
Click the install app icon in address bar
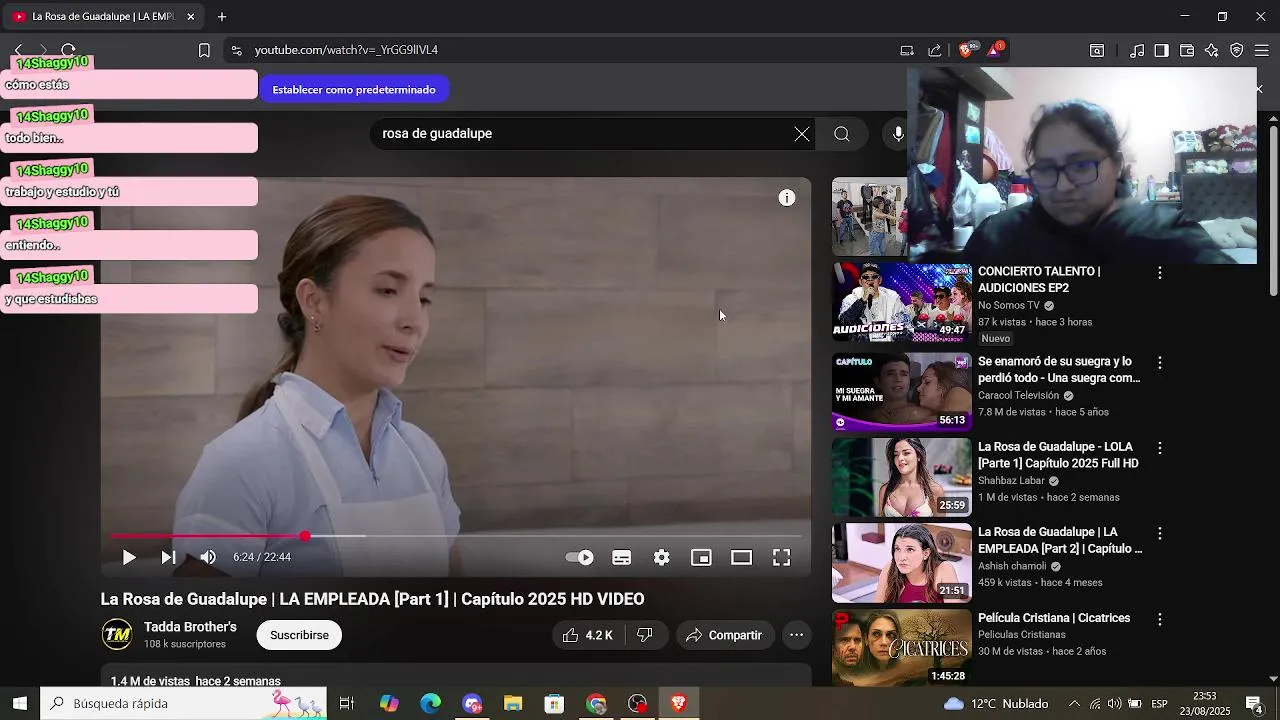click(x=907, y=50)
